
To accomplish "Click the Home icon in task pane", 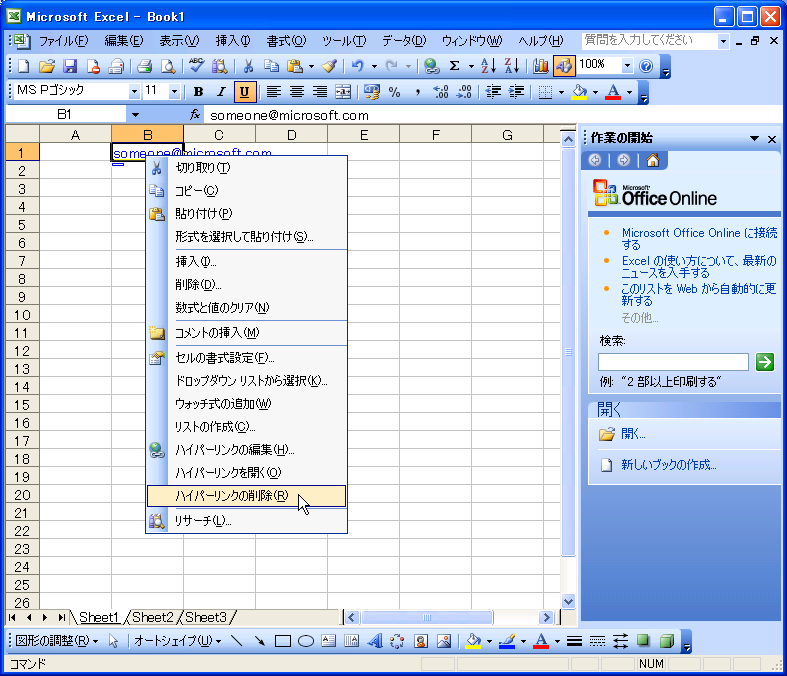I will (x=652, y=160).
